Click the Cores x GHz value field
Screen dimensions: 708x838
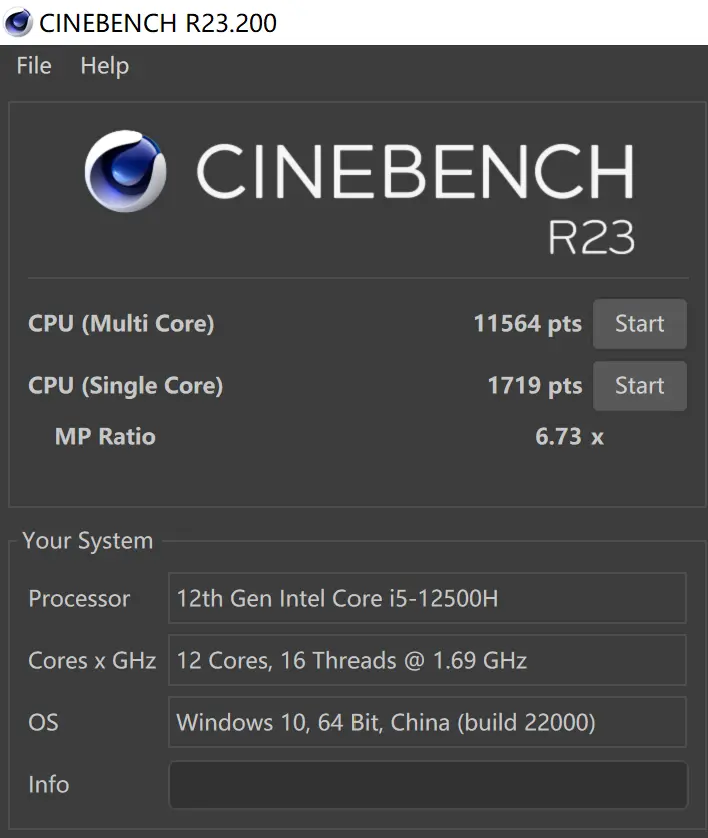pyautogui.click(x=427, y=661)
